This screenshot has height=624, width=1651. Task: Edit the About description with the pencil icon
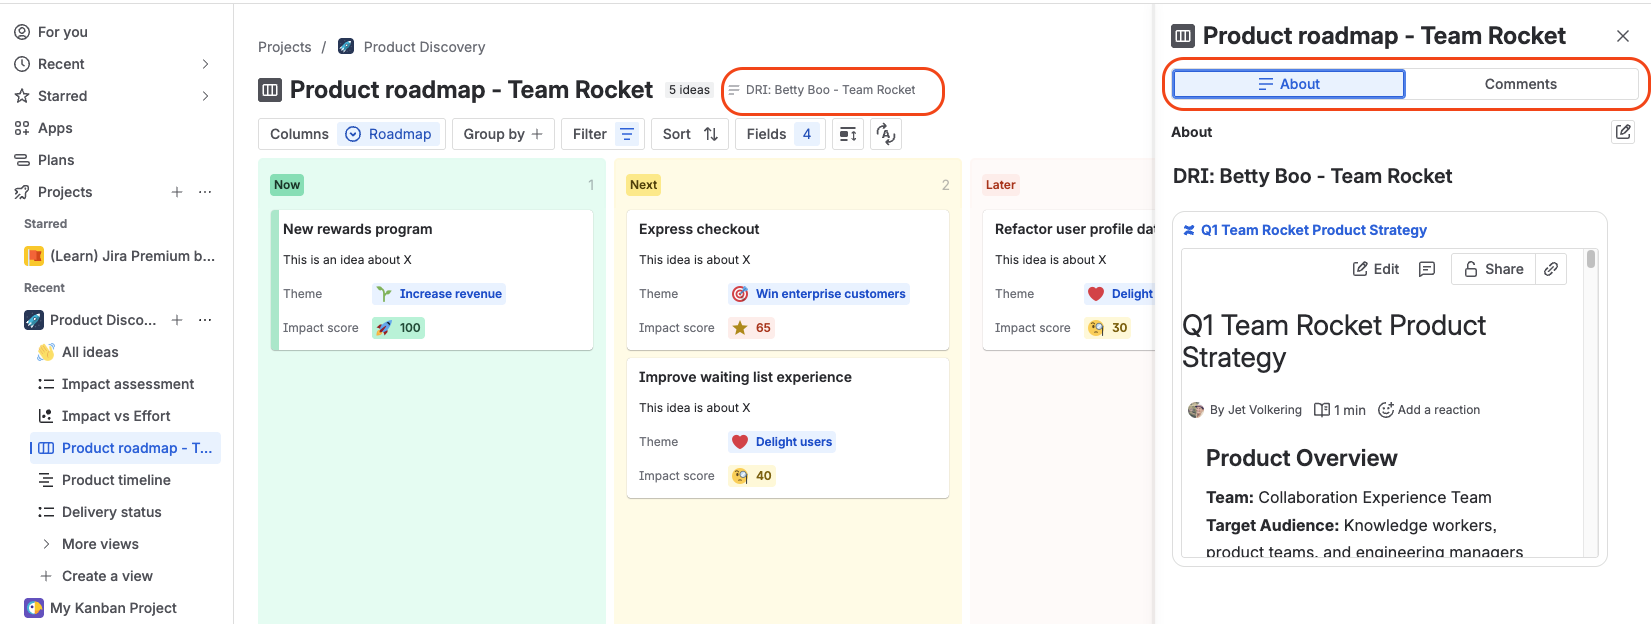pyautogui.click(x=1623, y=132)
